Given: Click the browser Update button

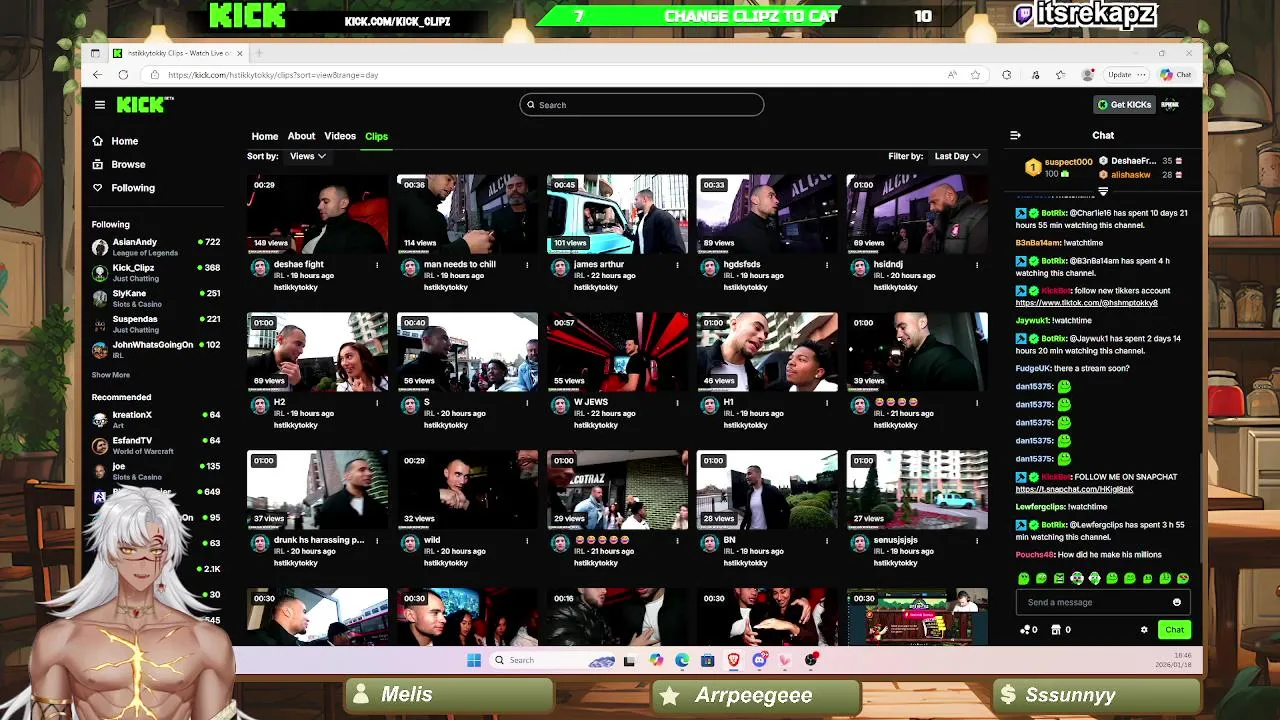Looking at the screenshot, I should (1126, 75).
